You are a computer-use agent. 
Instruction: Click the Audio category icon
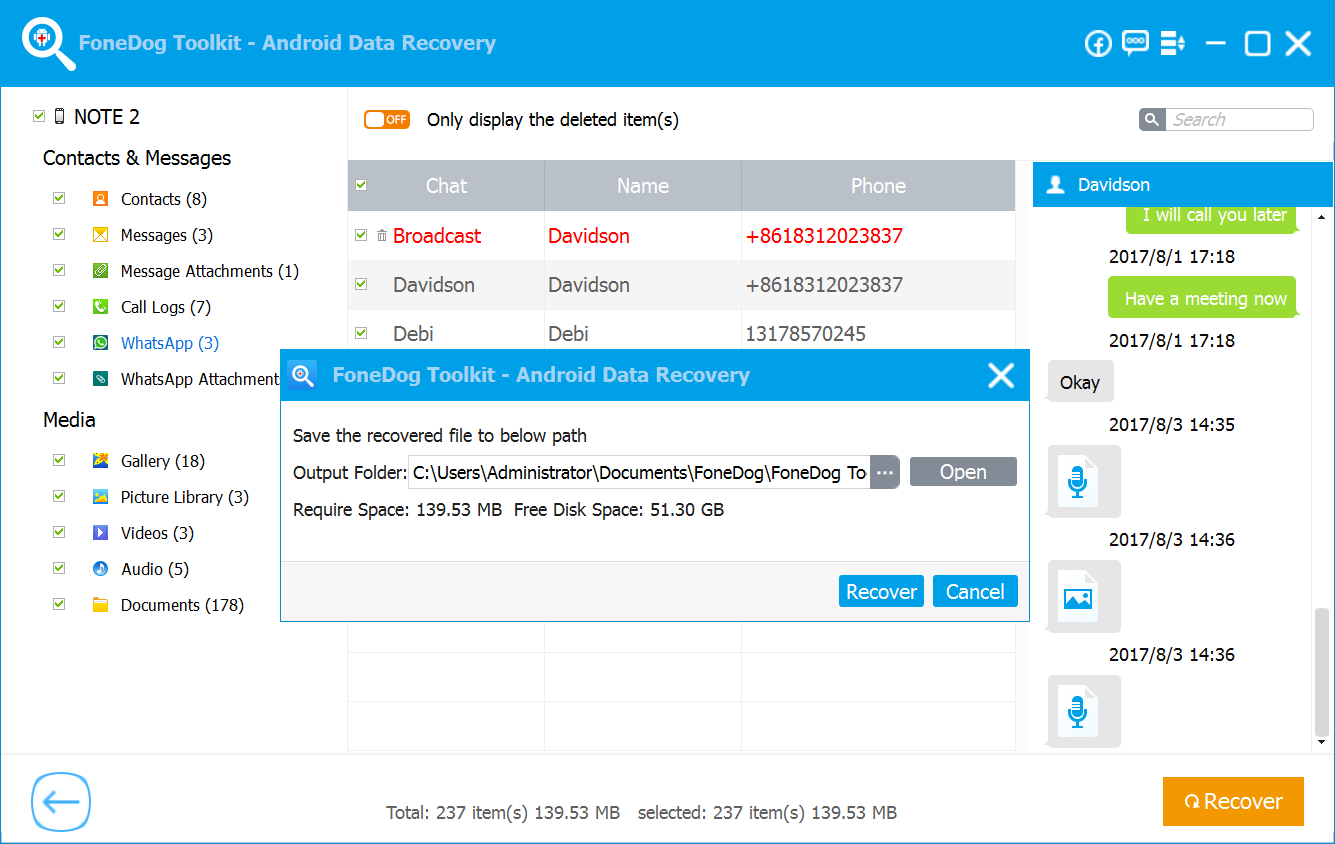pos(100,569)
